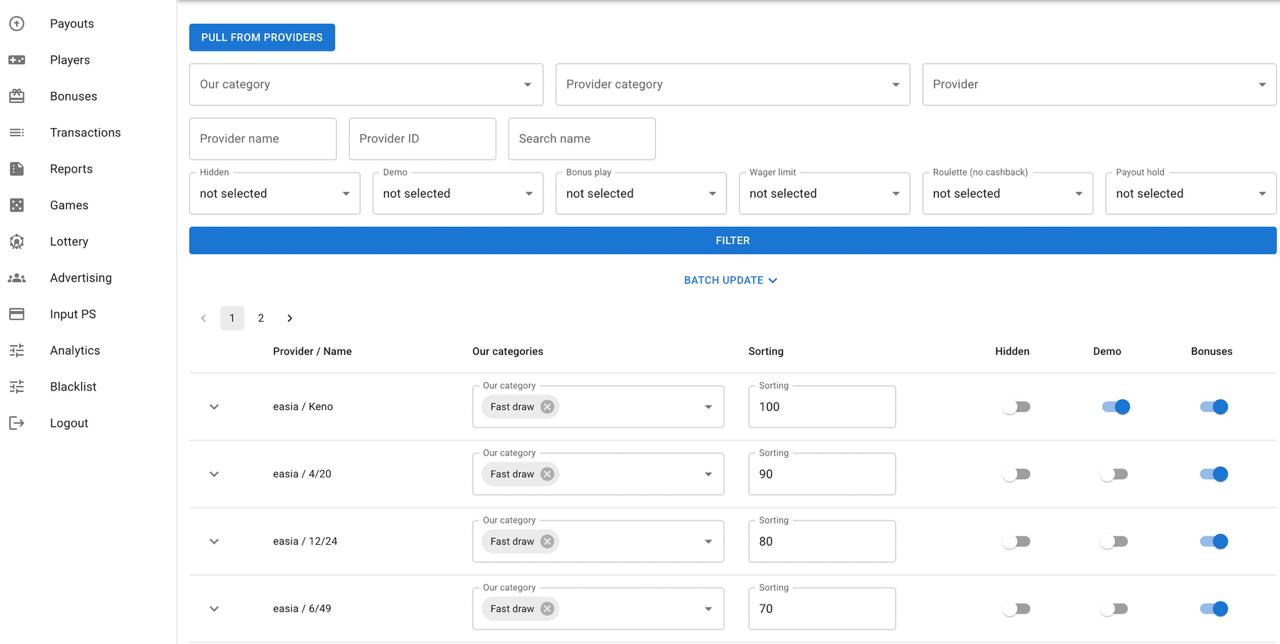Click the Players gamepad icon
Image resolution: width=1280 pixels, height=644 pixels.
(17, 60)
